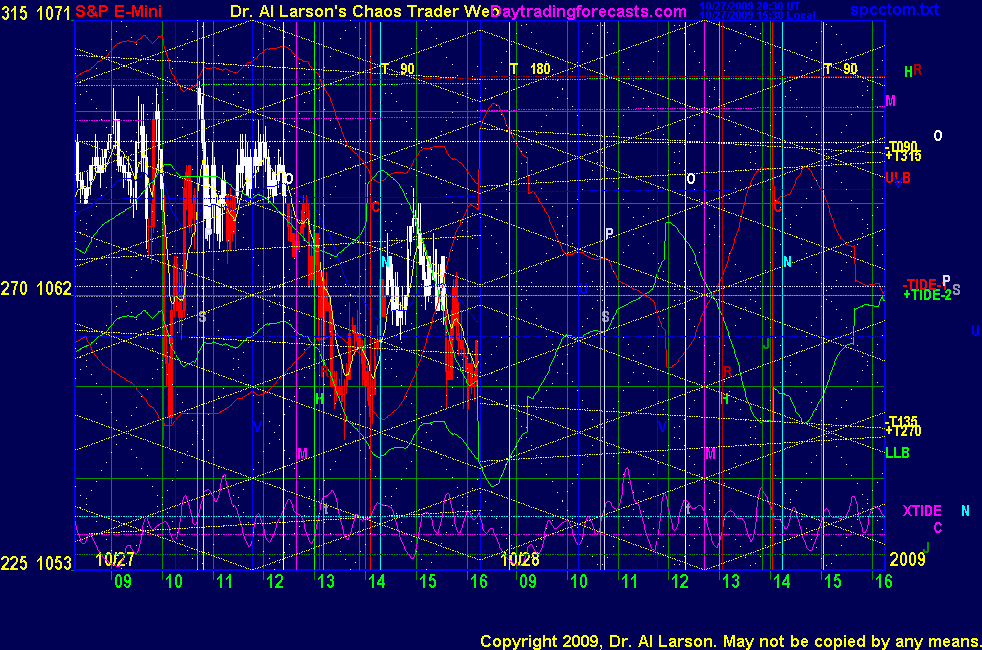Select the +T315 line label

click(903, 156)
